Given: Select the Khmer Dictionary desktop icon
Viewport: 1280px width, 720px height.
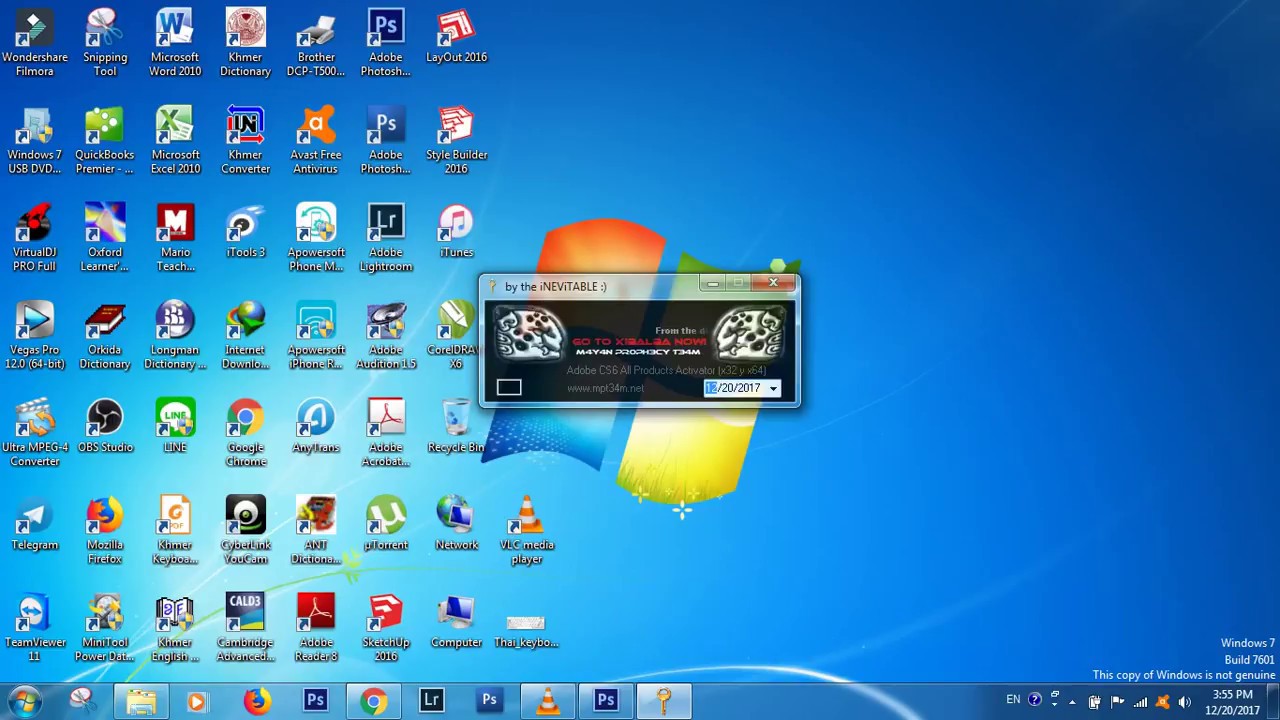Looking at the screenshot, I should 245,43.
